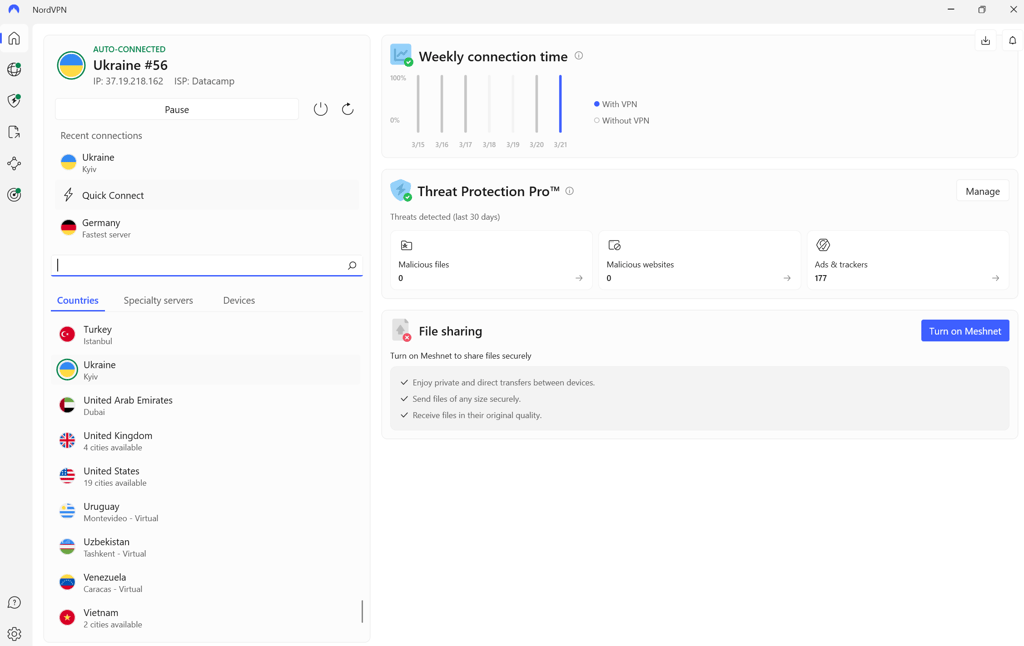Click the download updates icon
This screenshot has width=1024, height=646.
(985, 40)
